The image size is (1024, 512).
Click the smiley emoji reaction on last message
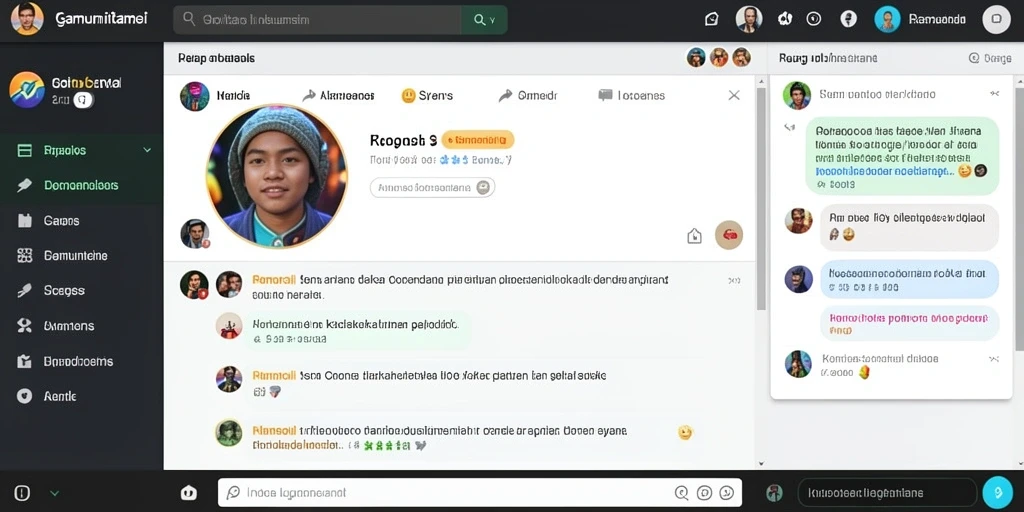684,432
